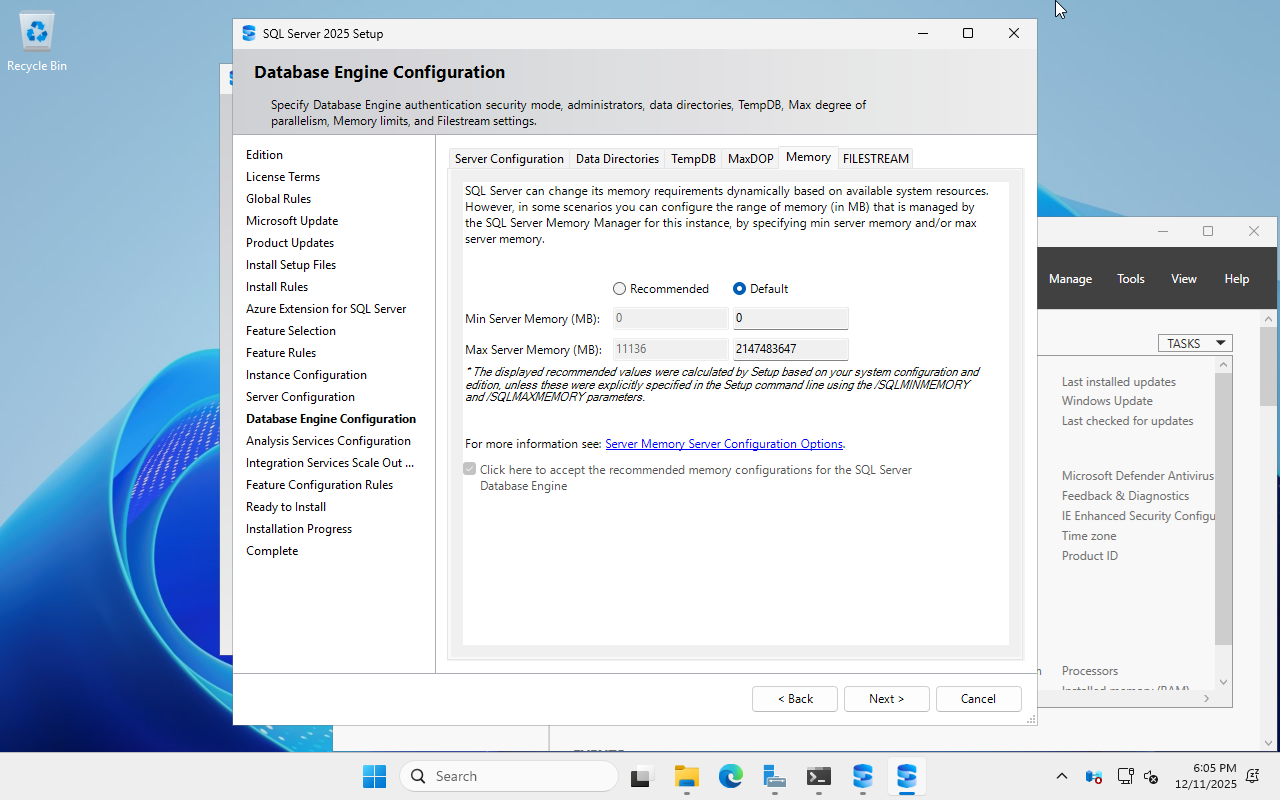
Task: Check the accept recommended memory configurations box
Action: tap(470, 469)
